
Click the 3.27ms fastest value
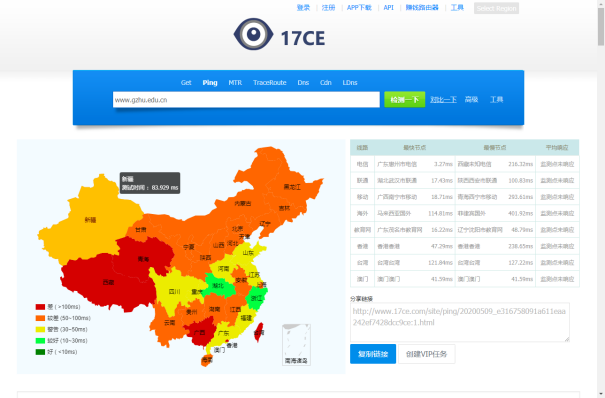click(x=443, y=164)
